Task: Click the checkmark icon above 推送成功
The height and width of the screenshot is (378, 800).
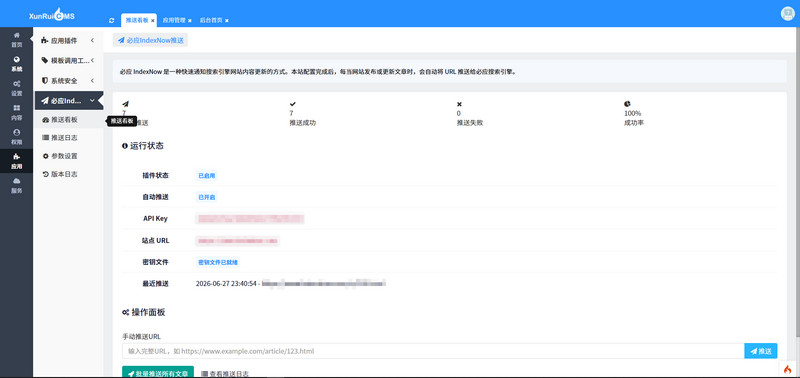Action: coord(292,104)
